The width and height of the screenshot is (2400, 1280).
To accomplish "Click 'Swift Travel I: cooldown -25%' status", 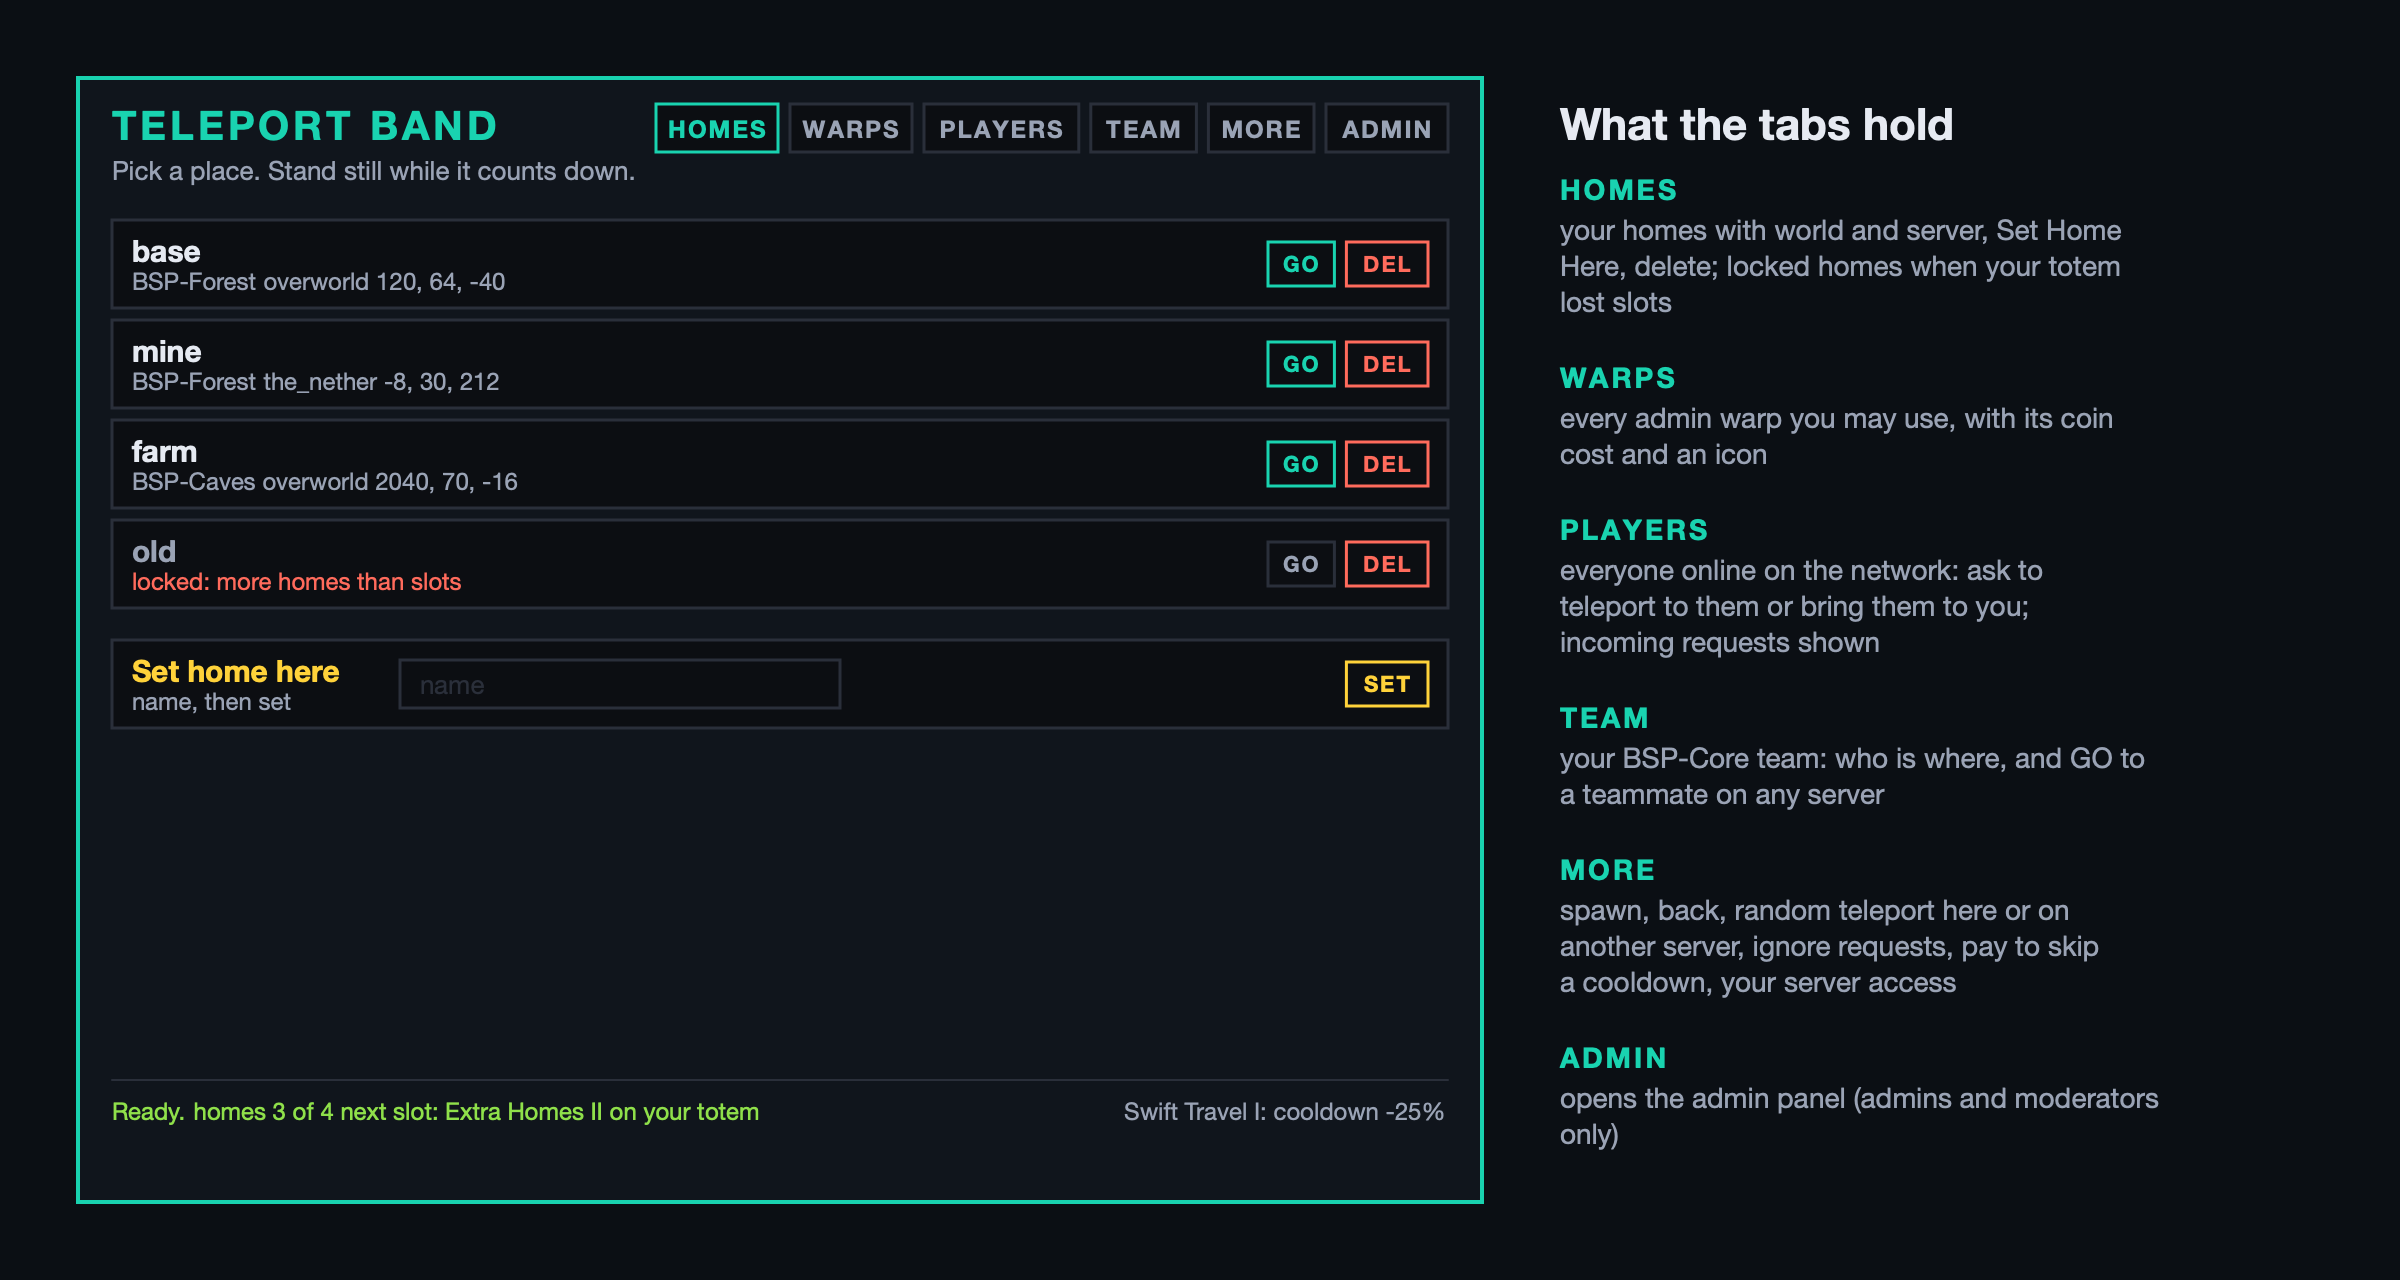I will pos(1283,1112).
